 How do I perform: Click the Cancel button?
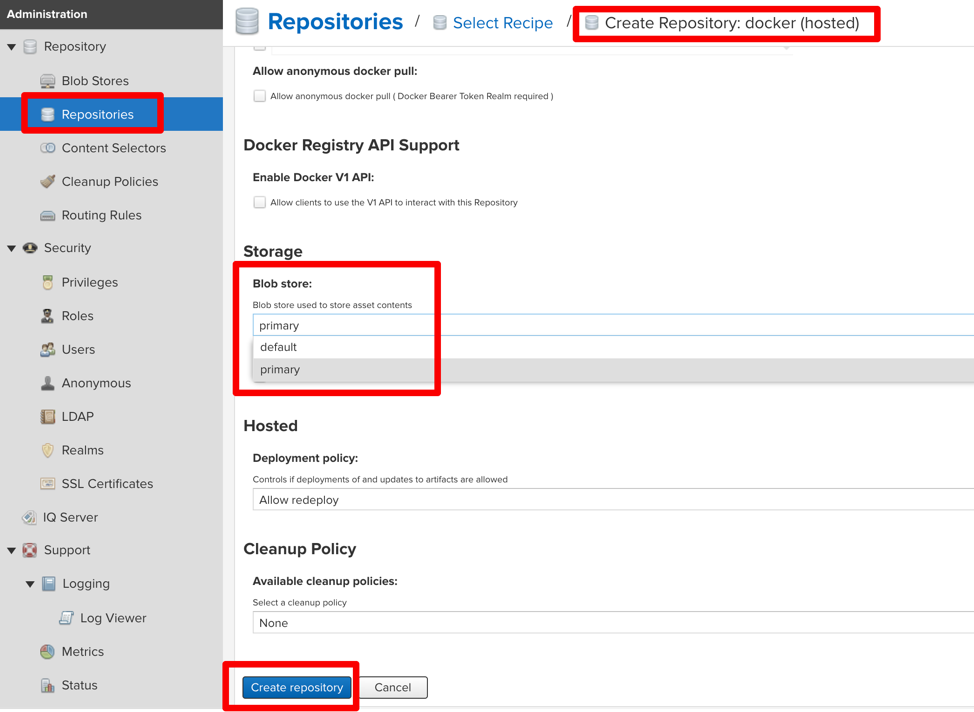click(393, 687)
